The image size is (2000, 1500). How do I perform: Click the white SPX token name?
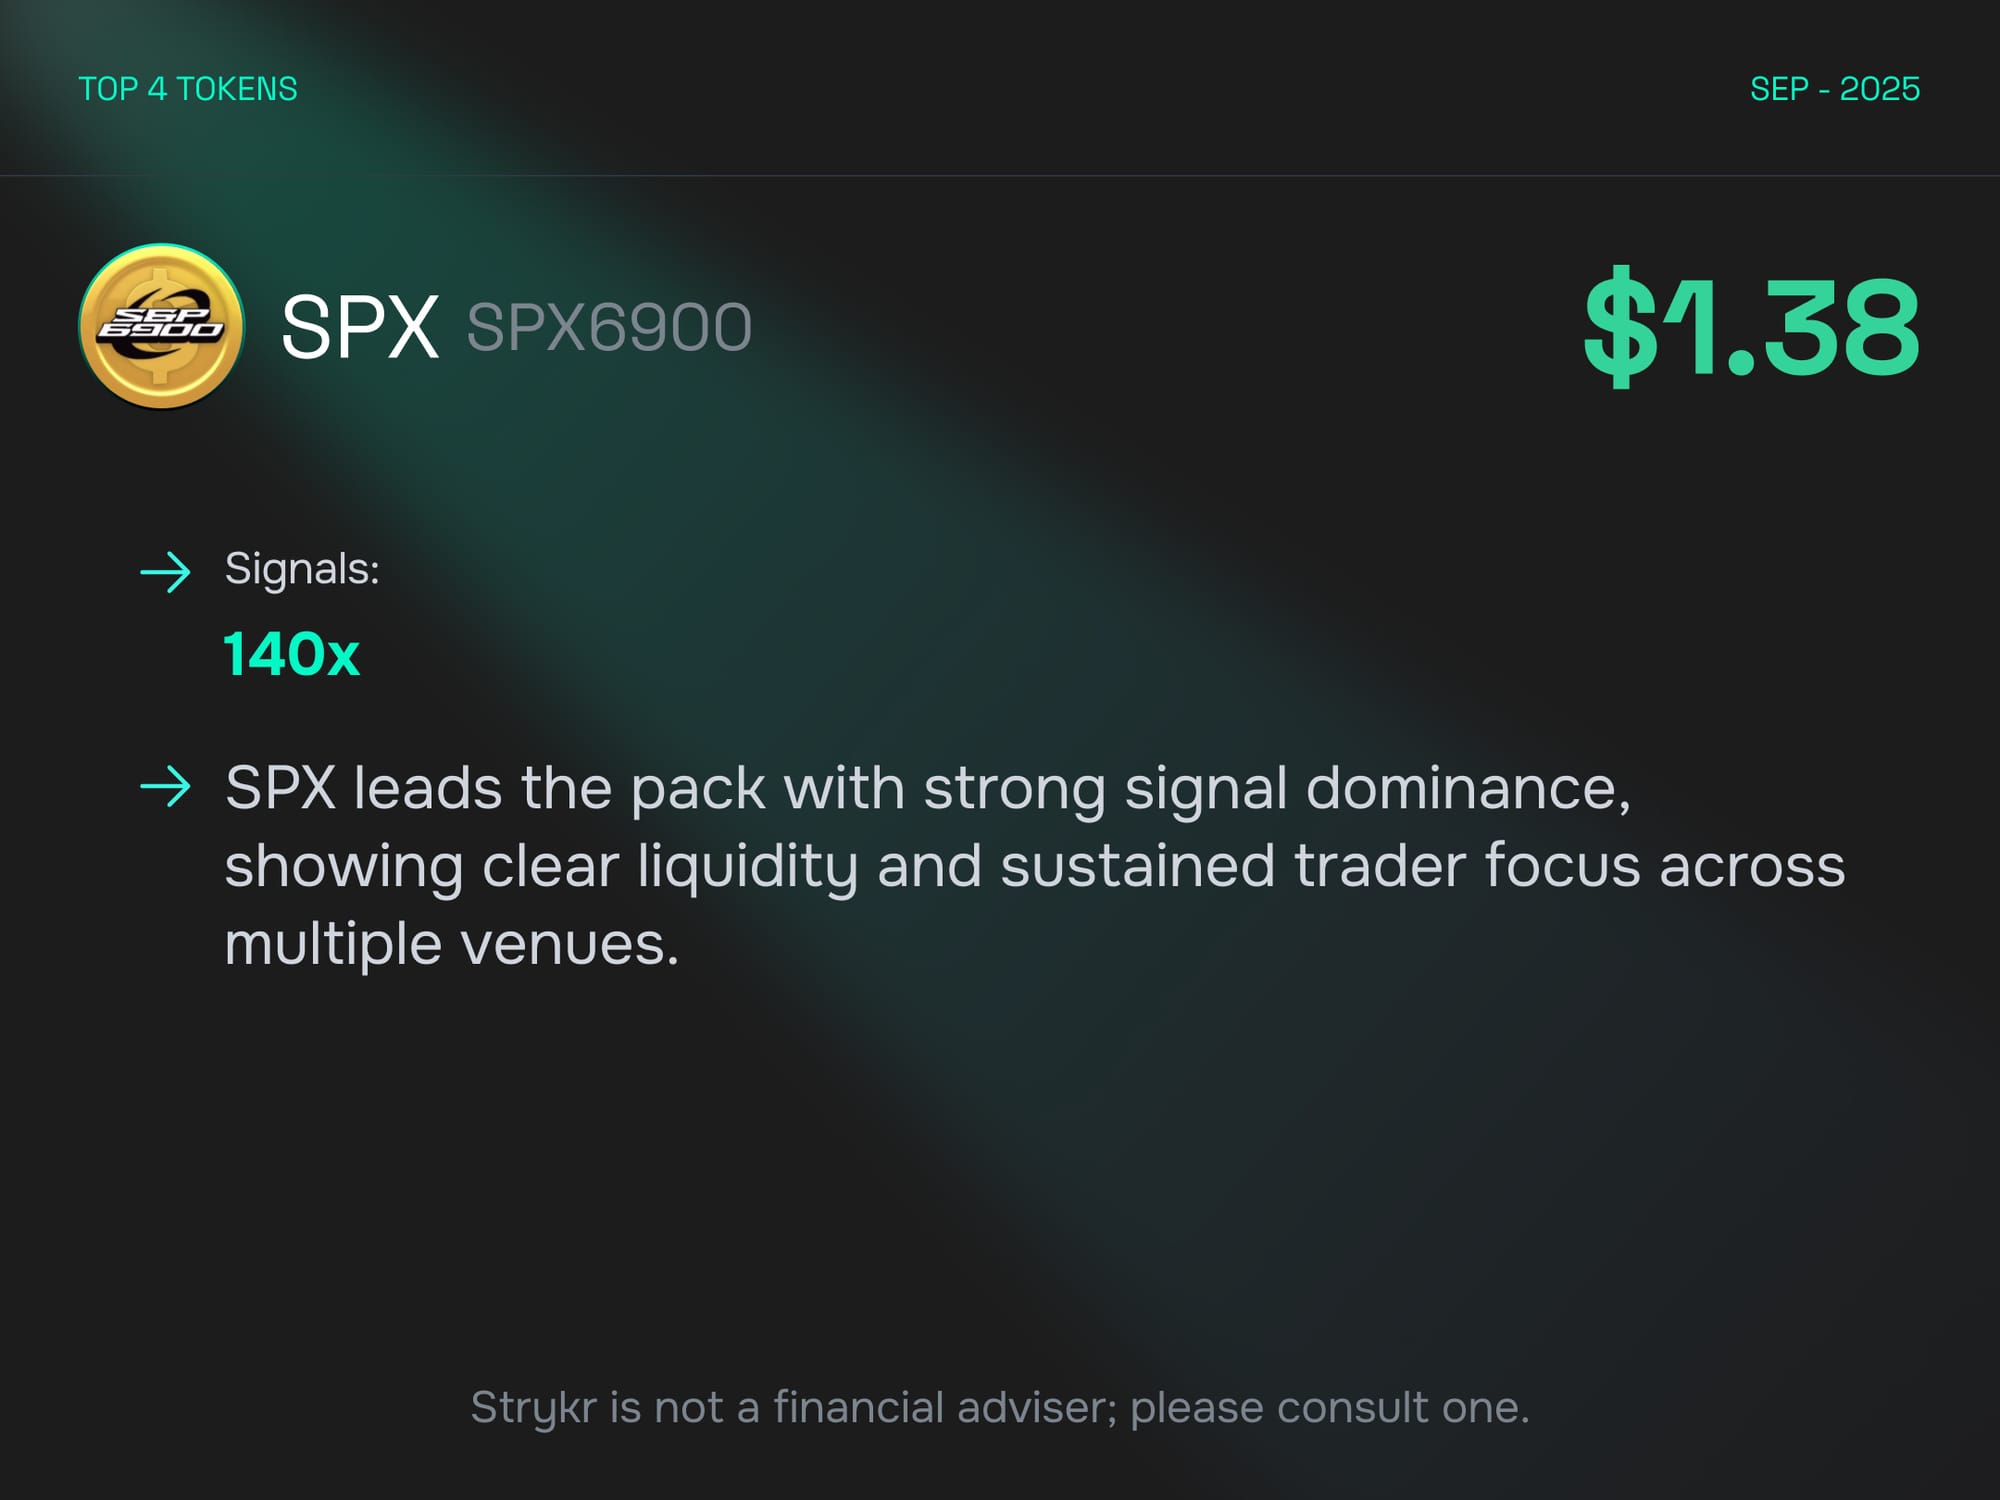point(360,327)
